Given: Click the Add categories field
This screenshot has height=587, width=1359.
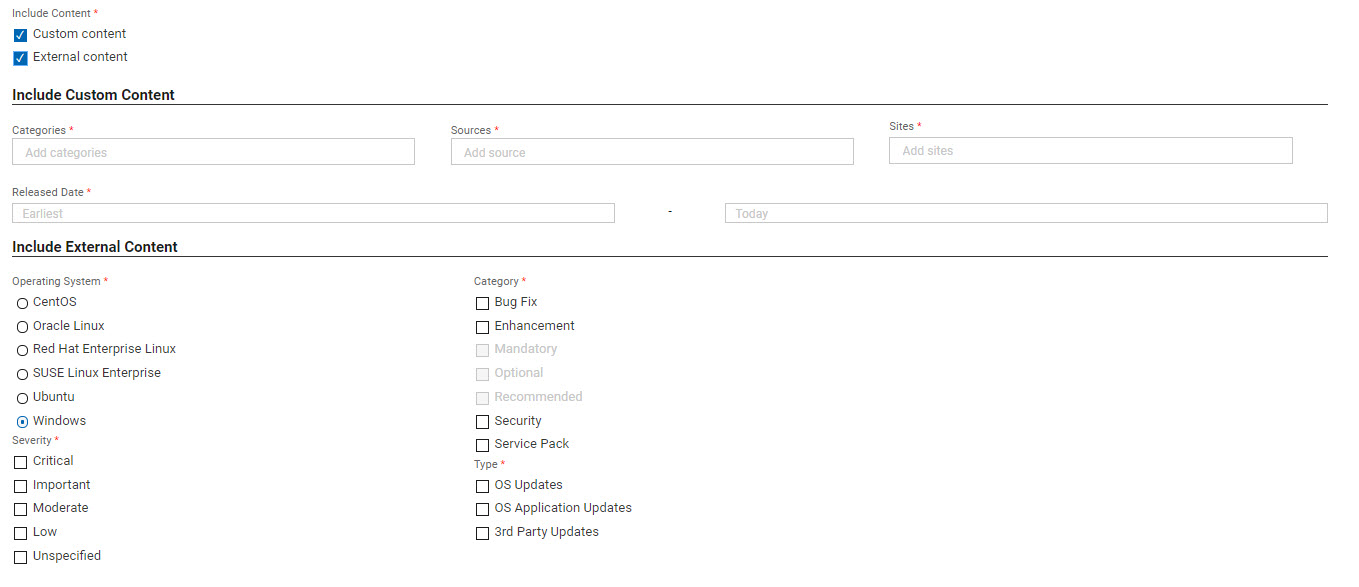Looking at the screenshot, I should tap(213, 152).
